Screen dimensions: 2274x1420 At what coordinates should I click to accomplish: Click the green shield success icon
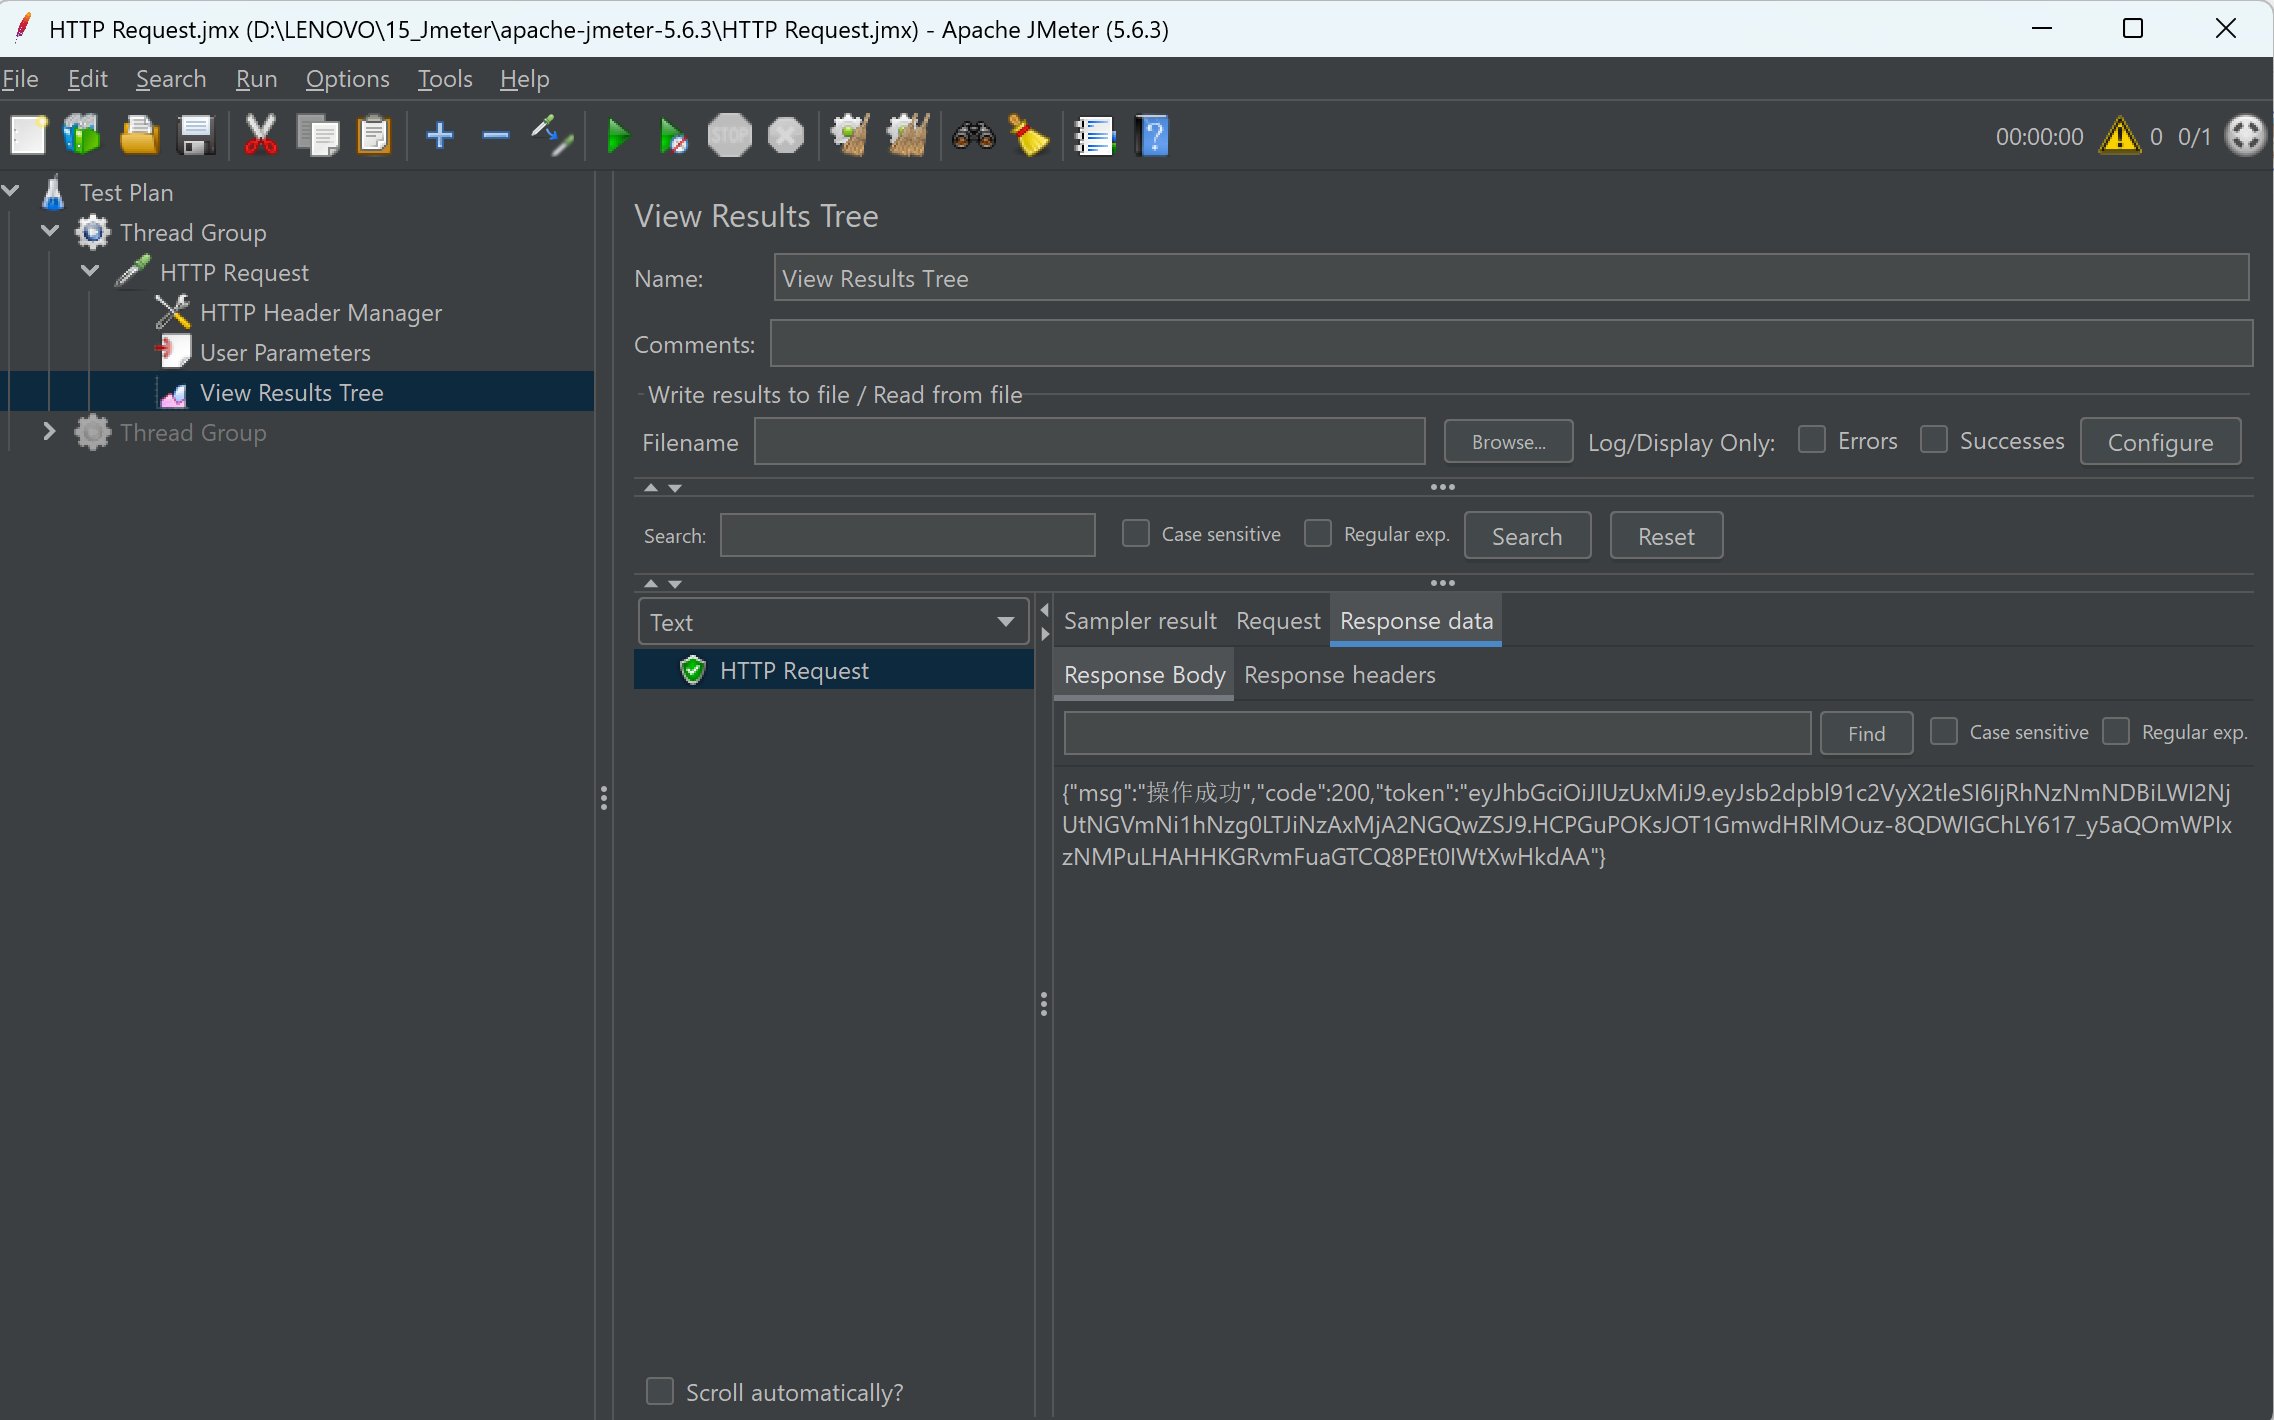[692, 670]
